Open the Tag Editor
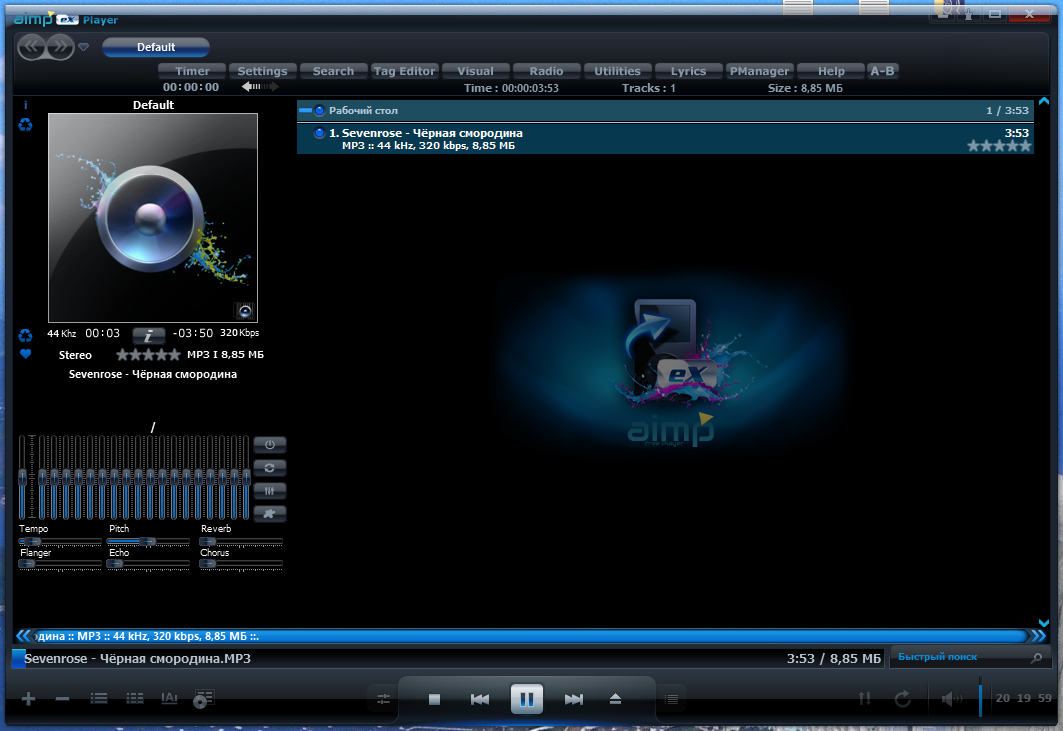Screen dimensions: 1063x731 pyautogui.click(x=404, y=70)
